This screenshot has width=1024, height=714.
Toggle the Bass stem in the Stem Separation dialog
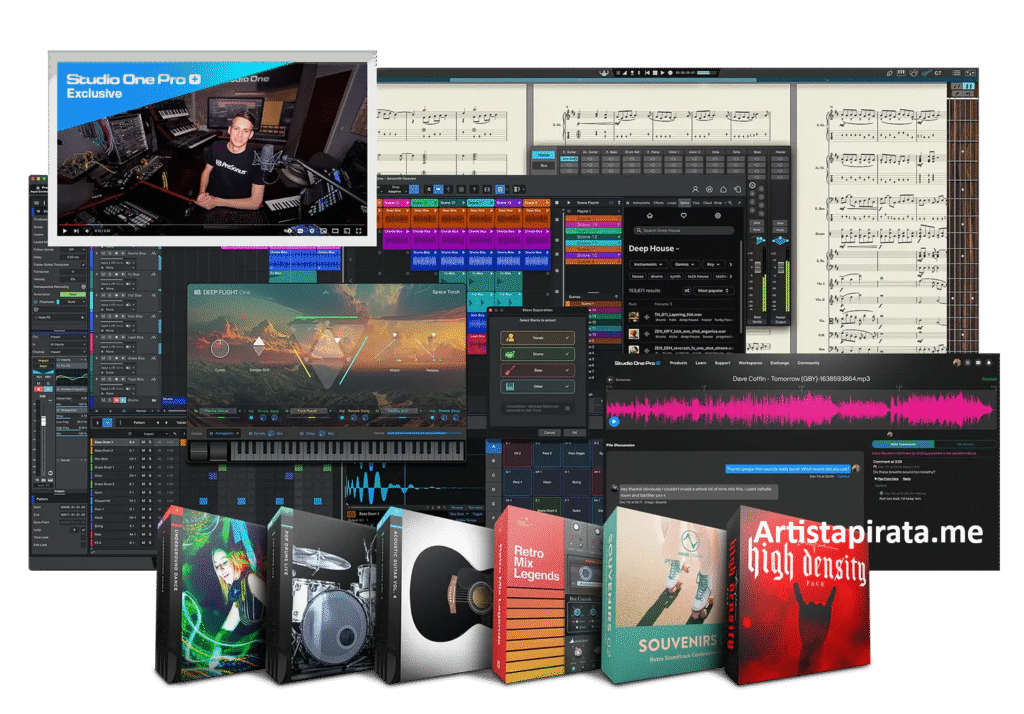pos(566,370)
